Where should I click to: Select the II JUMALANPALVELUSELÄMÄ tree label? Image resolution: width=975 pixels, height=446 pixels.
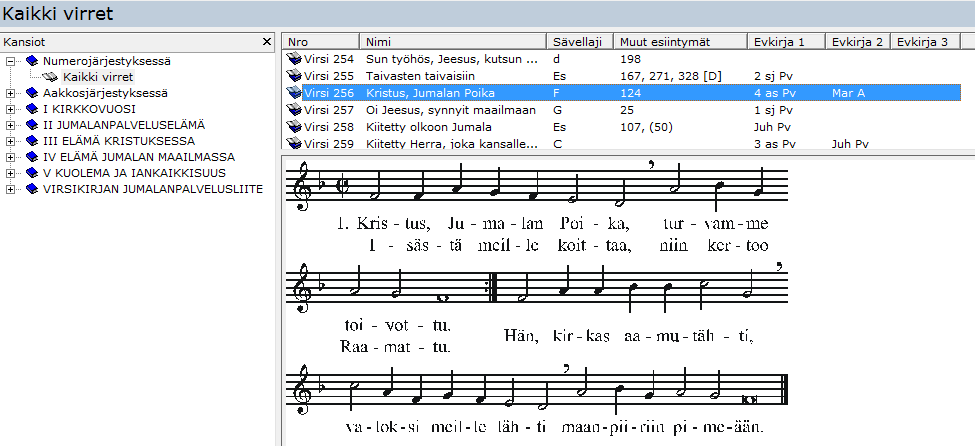tap(124, 125)
